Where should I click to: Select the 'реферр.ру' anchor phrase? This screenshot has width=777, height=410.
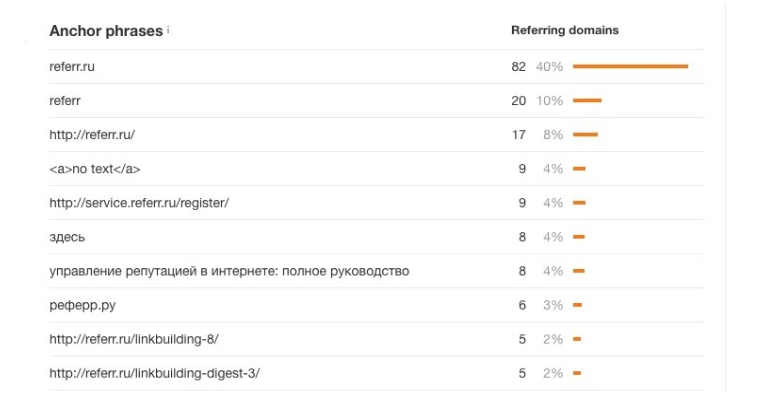click(77, 305)
